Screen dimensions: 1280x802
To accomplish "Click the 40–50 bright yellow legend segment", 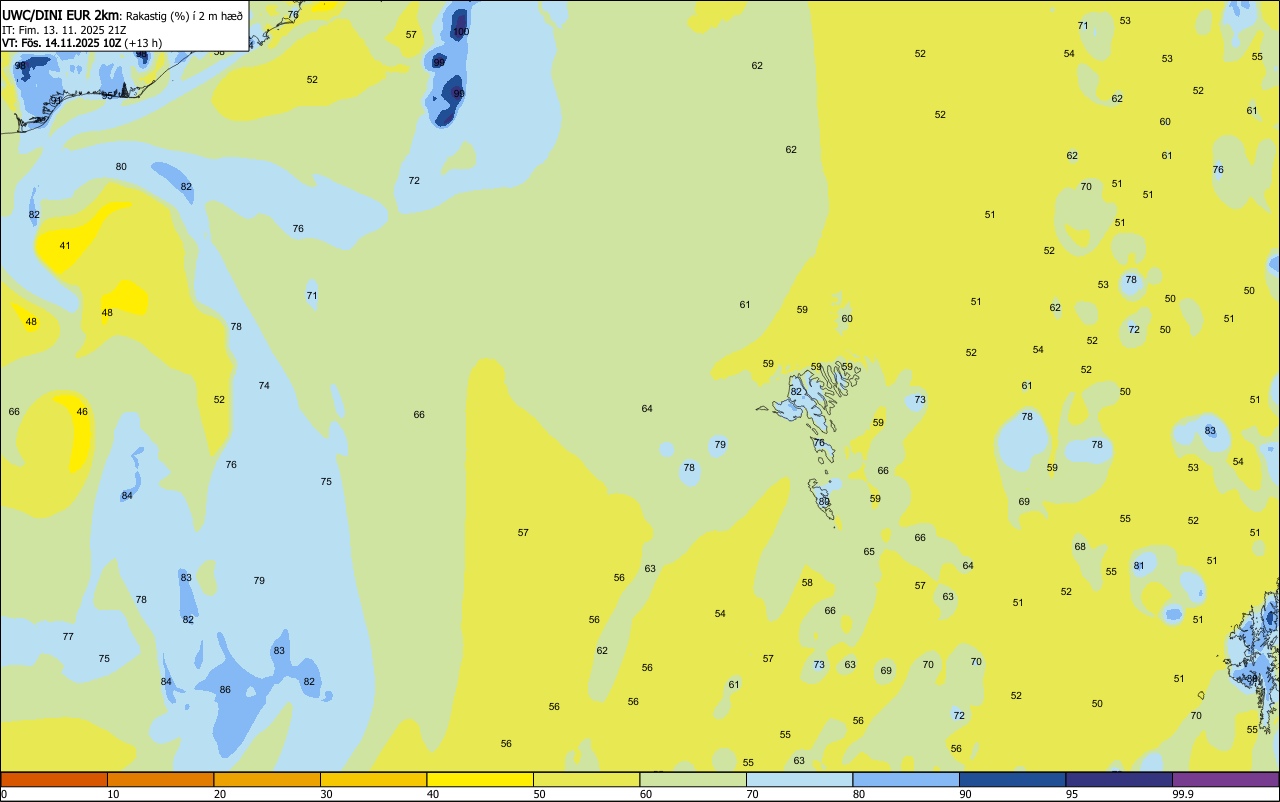I will point(480,779).
